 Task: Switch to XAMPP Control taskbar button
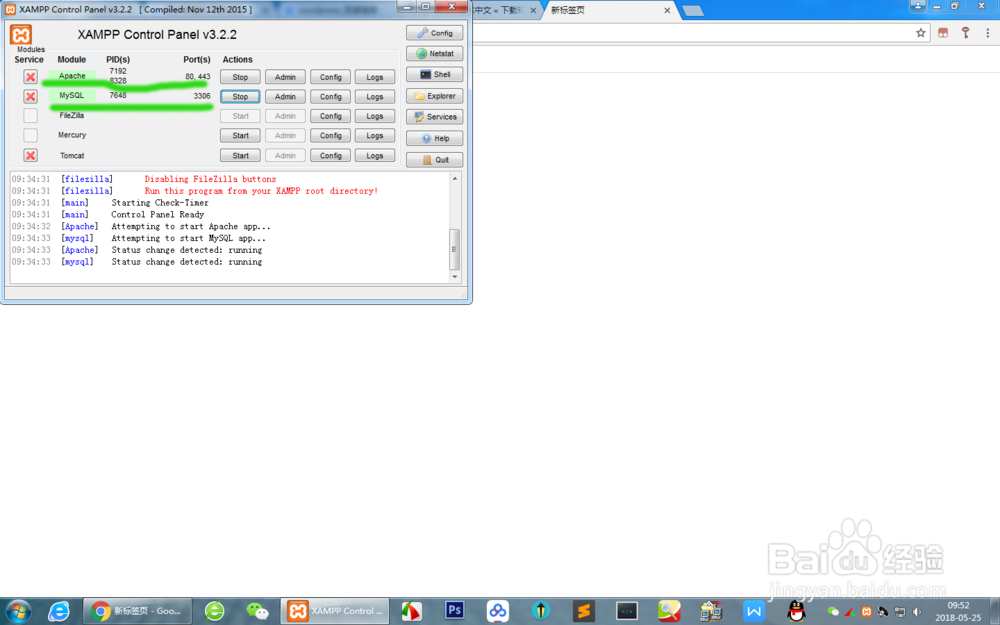[x=335, y=611]
